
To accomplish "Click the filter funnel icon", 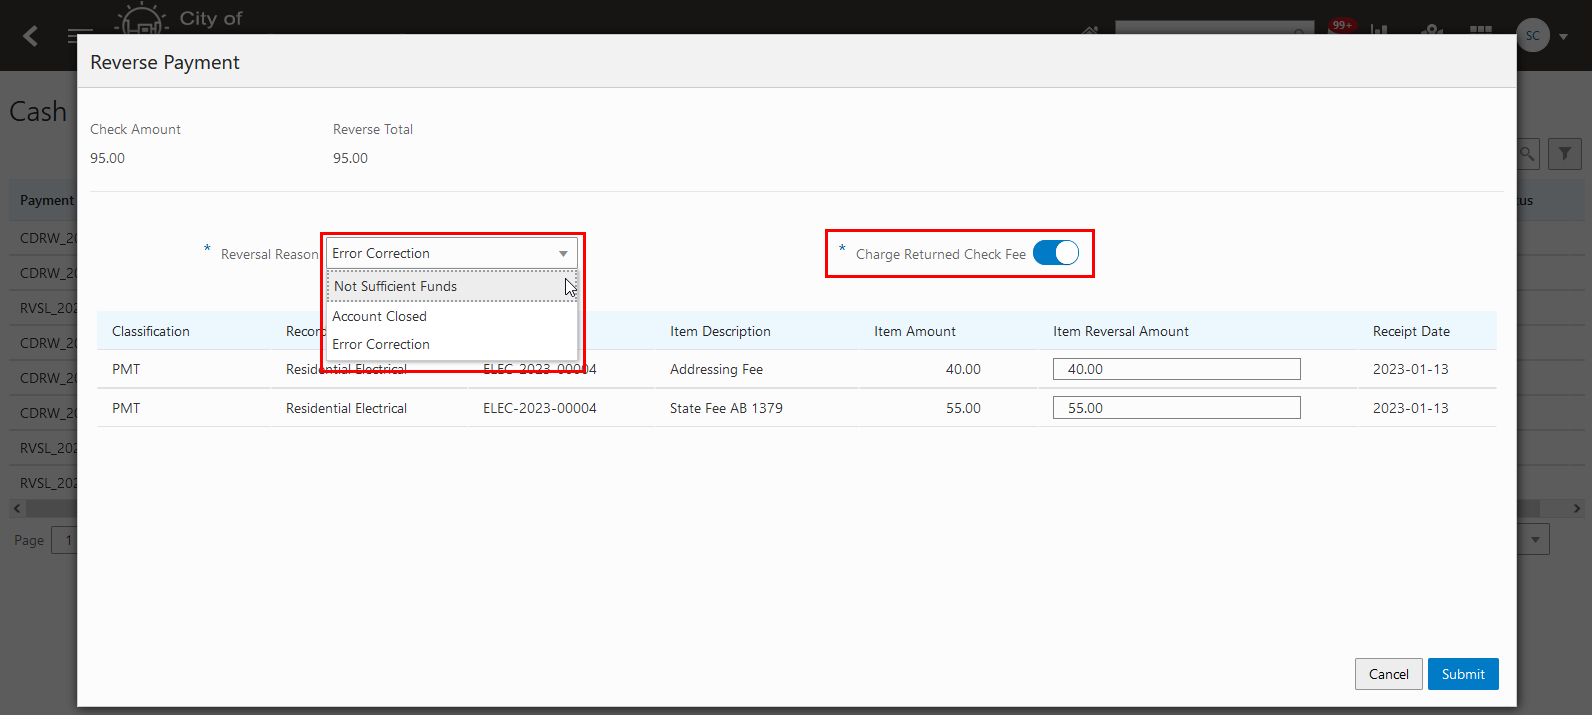I will coord(1564,154).
